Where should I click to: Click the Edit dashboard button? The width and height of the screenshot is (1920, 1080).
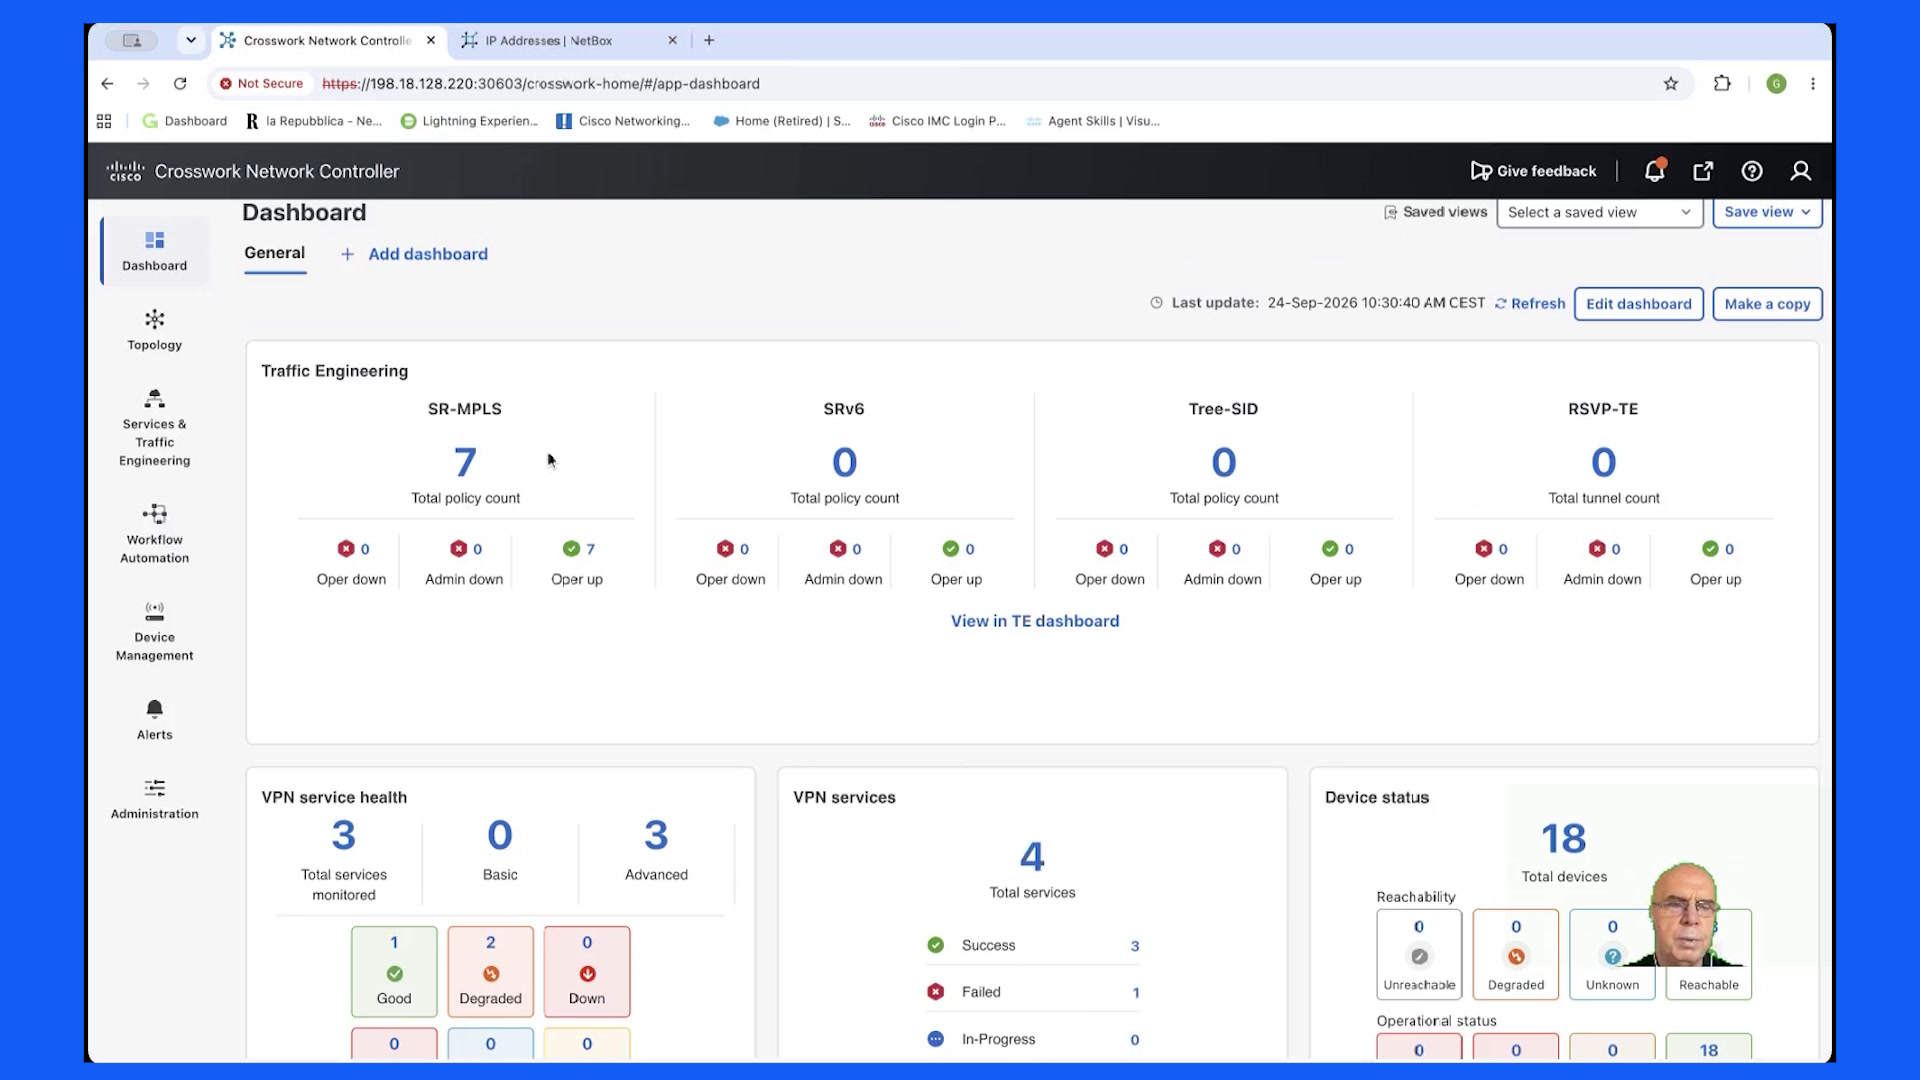pyautogui.click(x=1638, y=304)
